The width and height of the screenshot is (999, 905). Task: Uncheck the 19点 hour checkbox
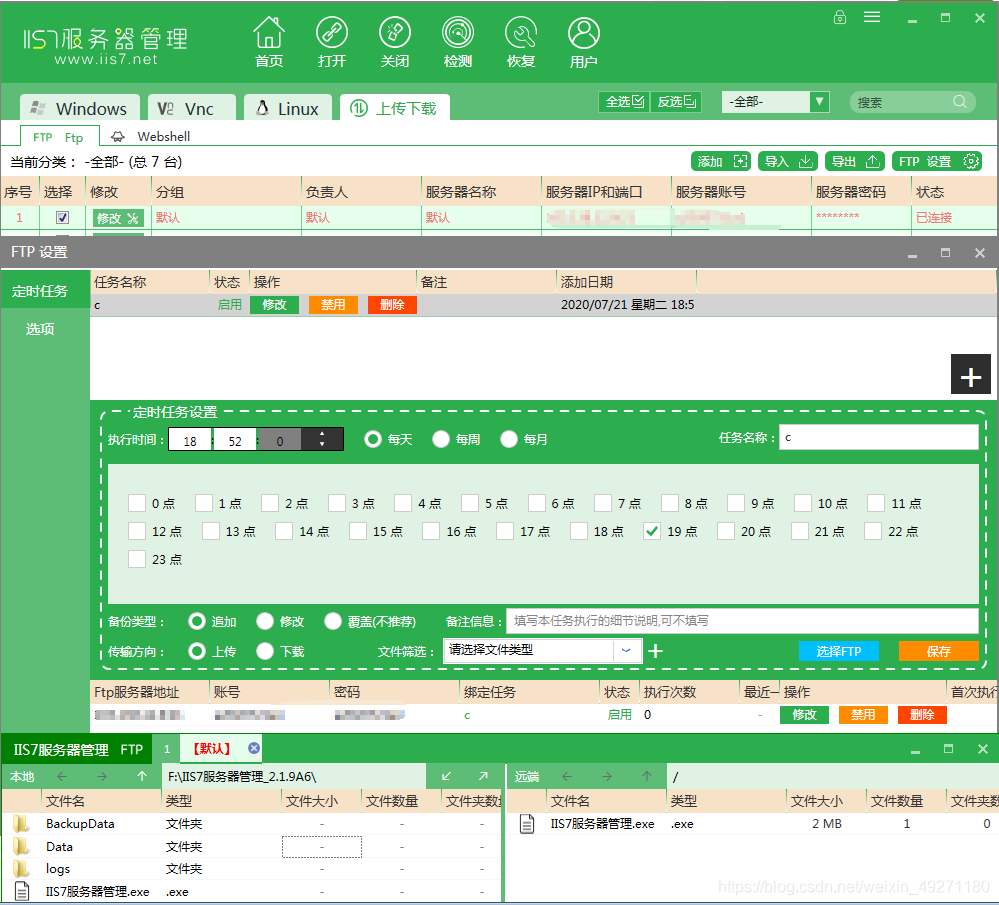click(652, 531)
